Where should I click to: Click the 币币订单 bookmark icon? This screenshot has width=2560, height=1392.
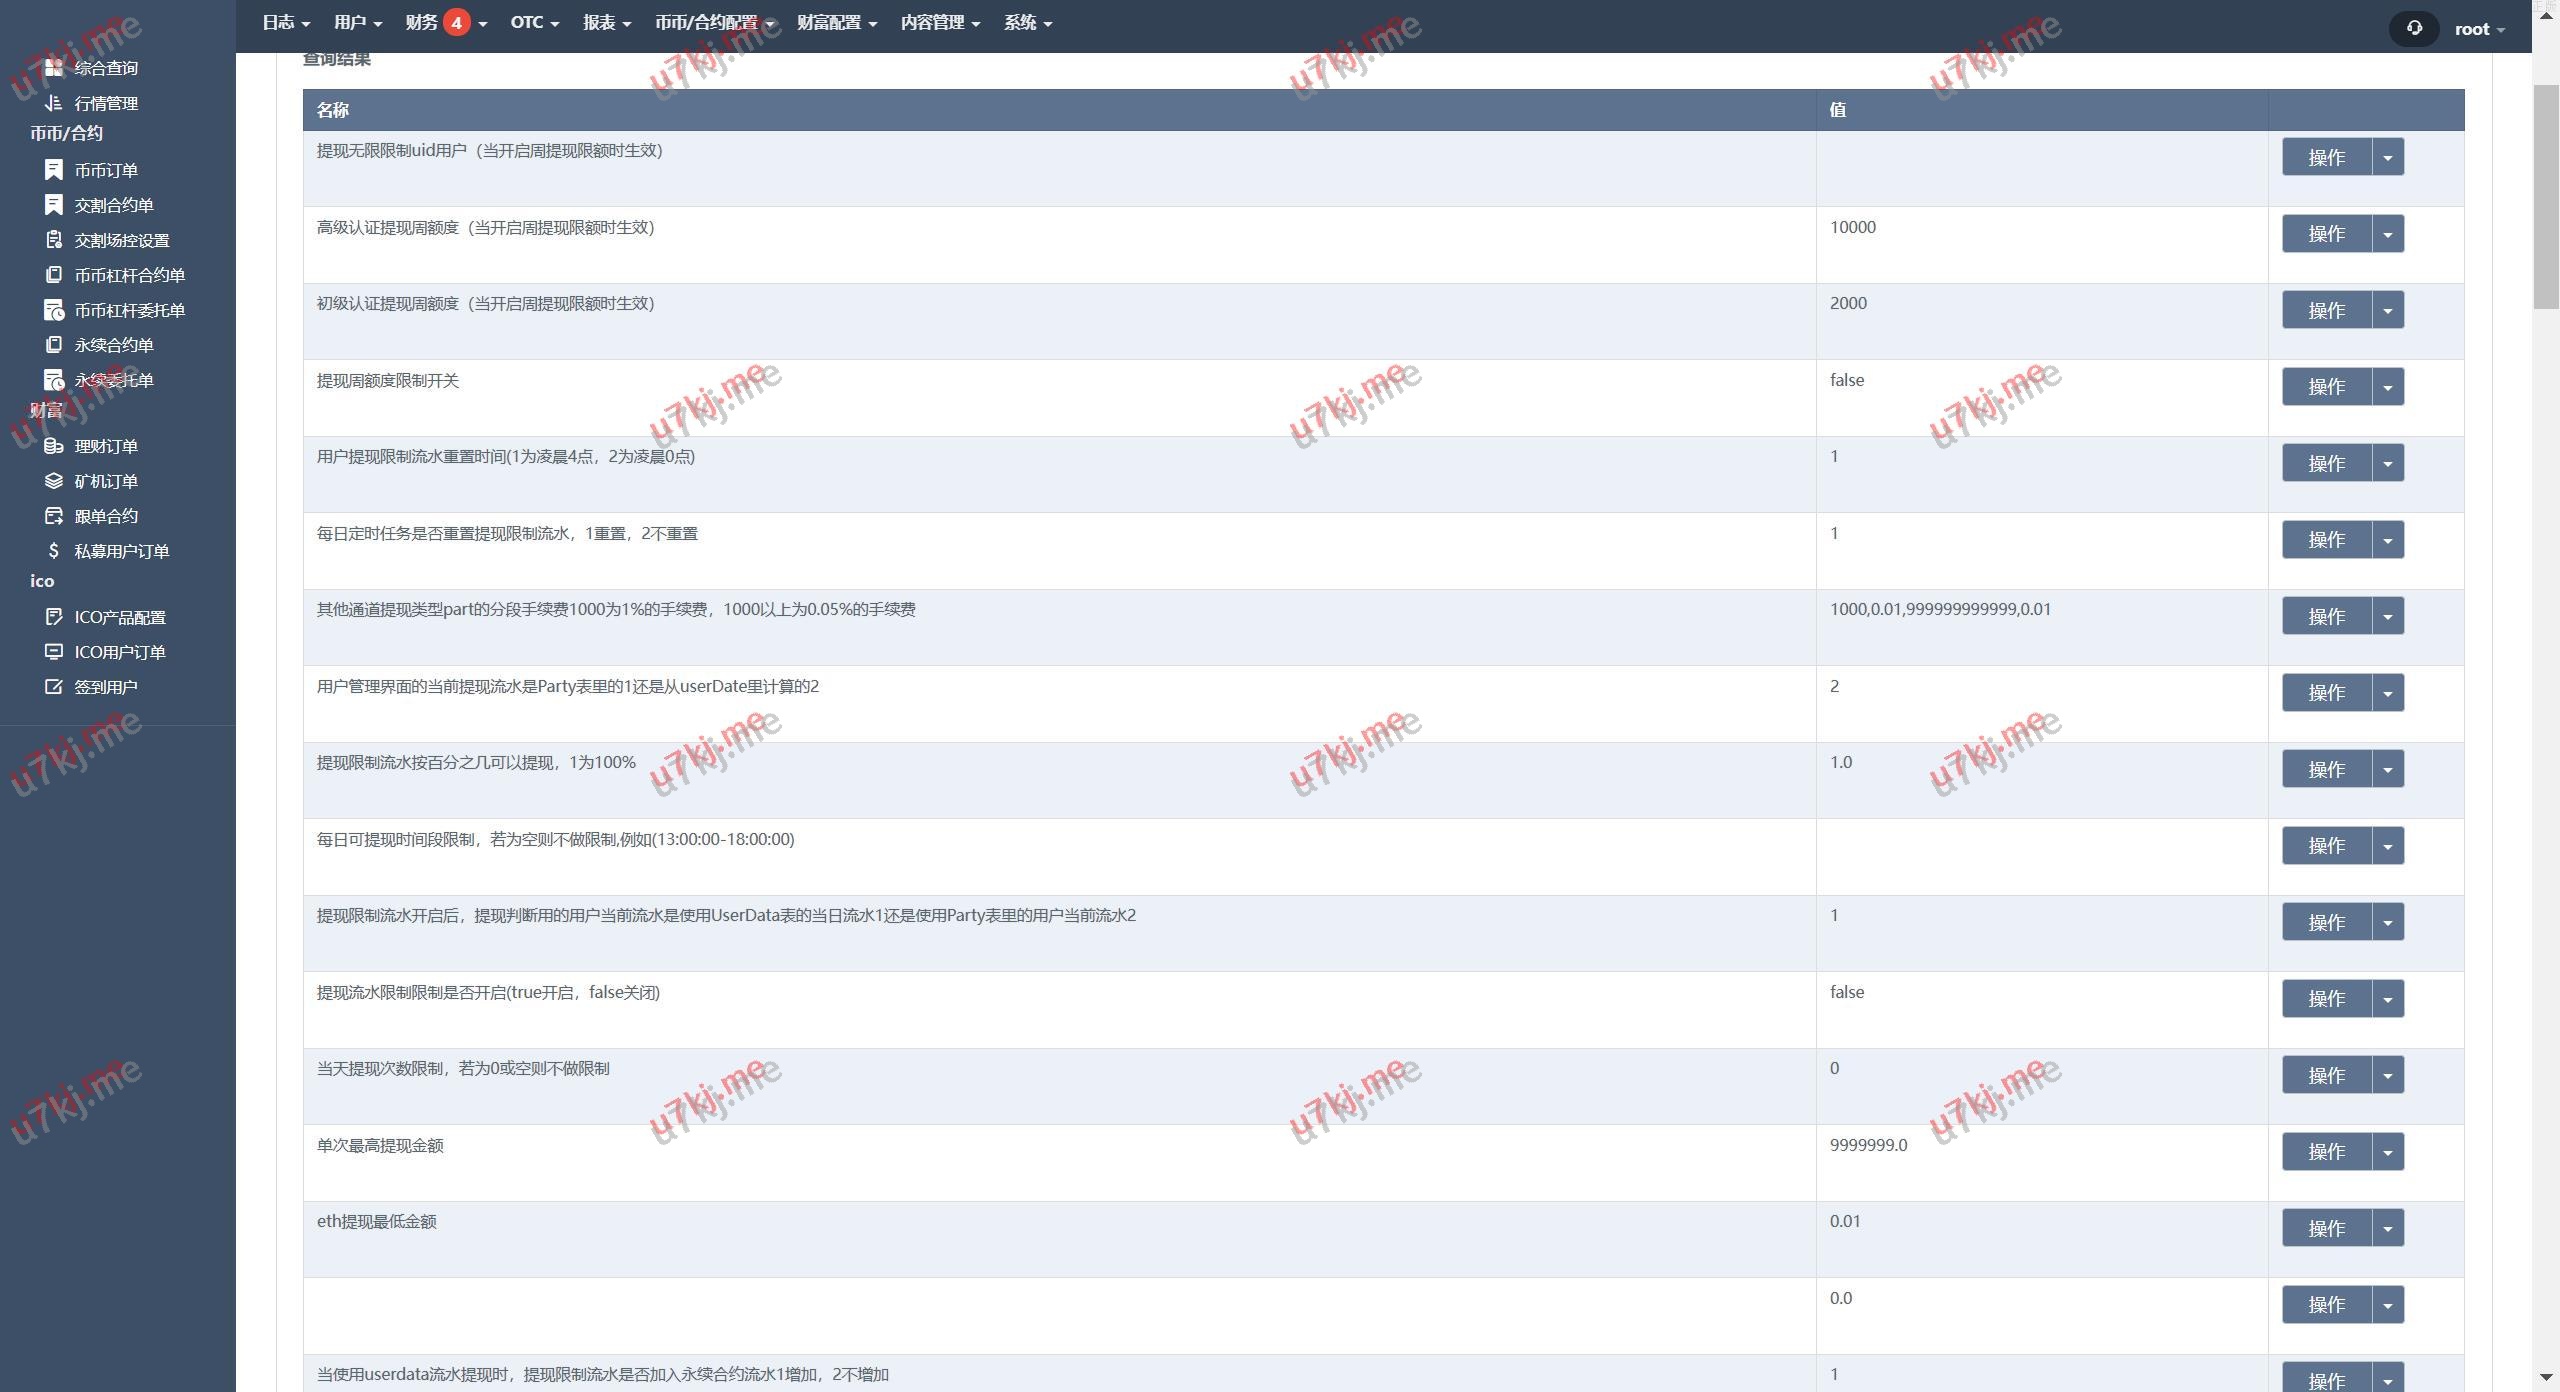(54, 170)
